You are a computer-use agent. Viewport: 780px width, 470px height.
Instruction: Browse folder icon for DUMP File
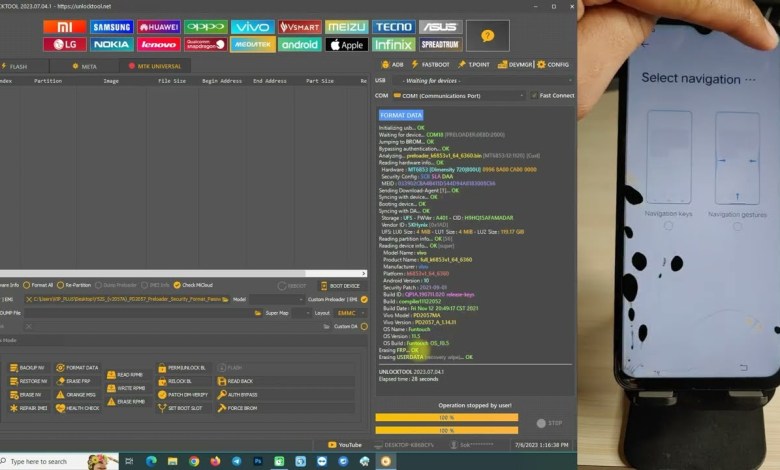pyautogui.click(x=258, y=313)
